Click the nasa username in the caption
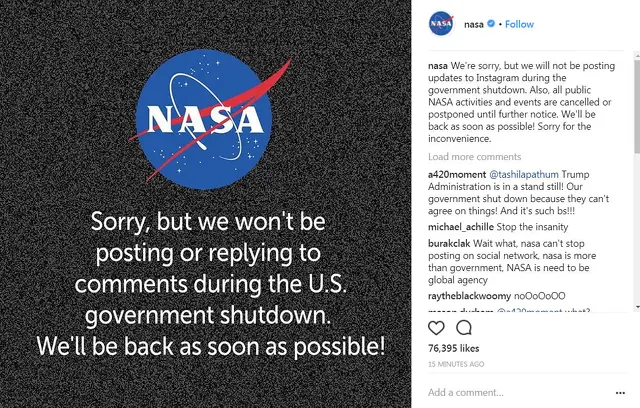Image resolution: width=640 pixels, height=408 pixels. [438, 65]
